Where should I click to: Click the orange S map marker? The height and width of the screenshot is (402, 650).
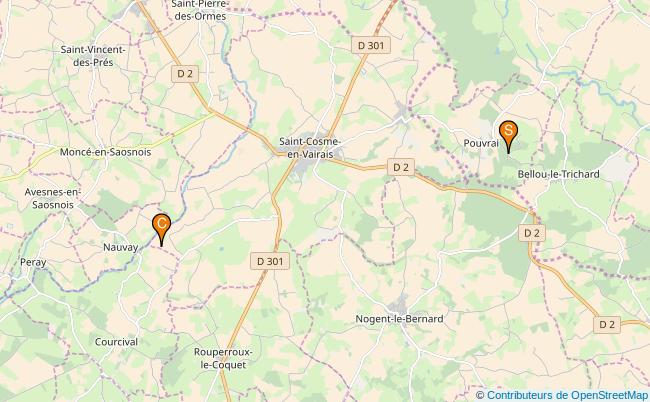(508, 136)
